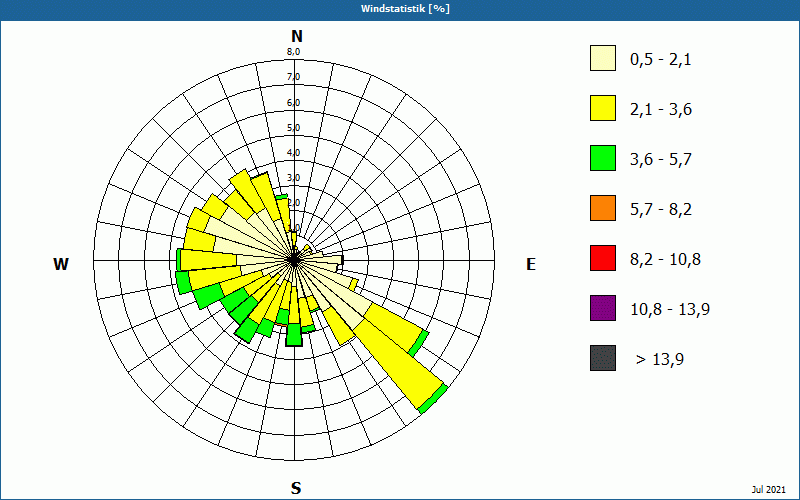Click the '8,2 - 10,8' legend label
The image size is (800, 500).
pyautogui.click(x=665, y=260)
